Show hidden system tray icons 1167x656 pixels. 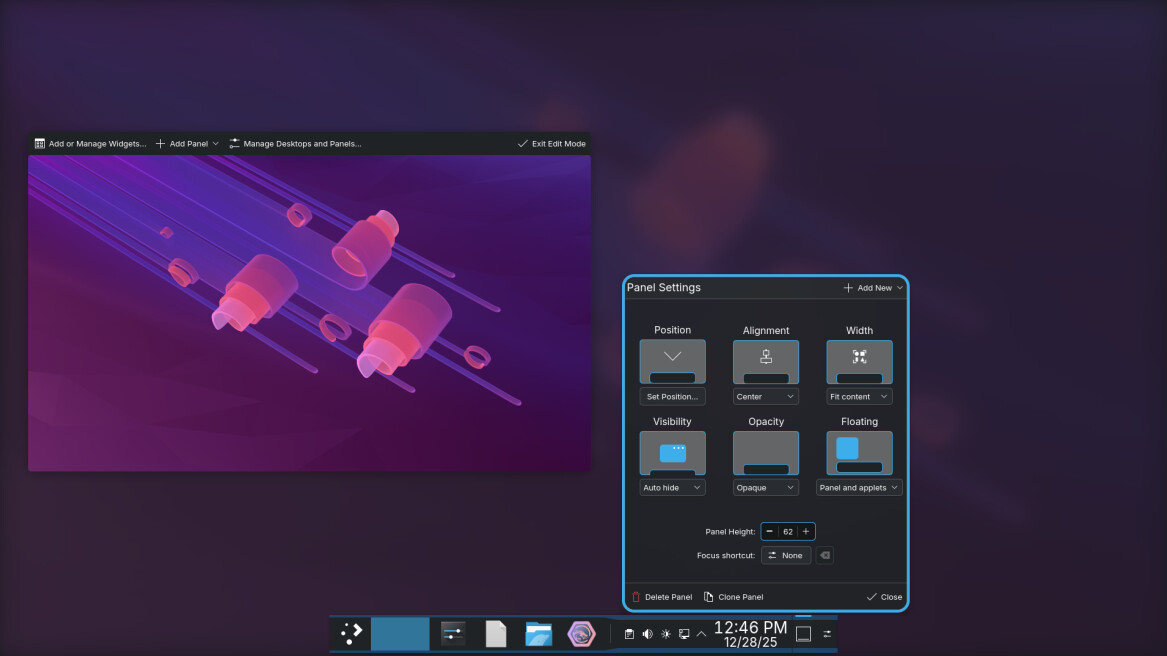tap(701, 634)
